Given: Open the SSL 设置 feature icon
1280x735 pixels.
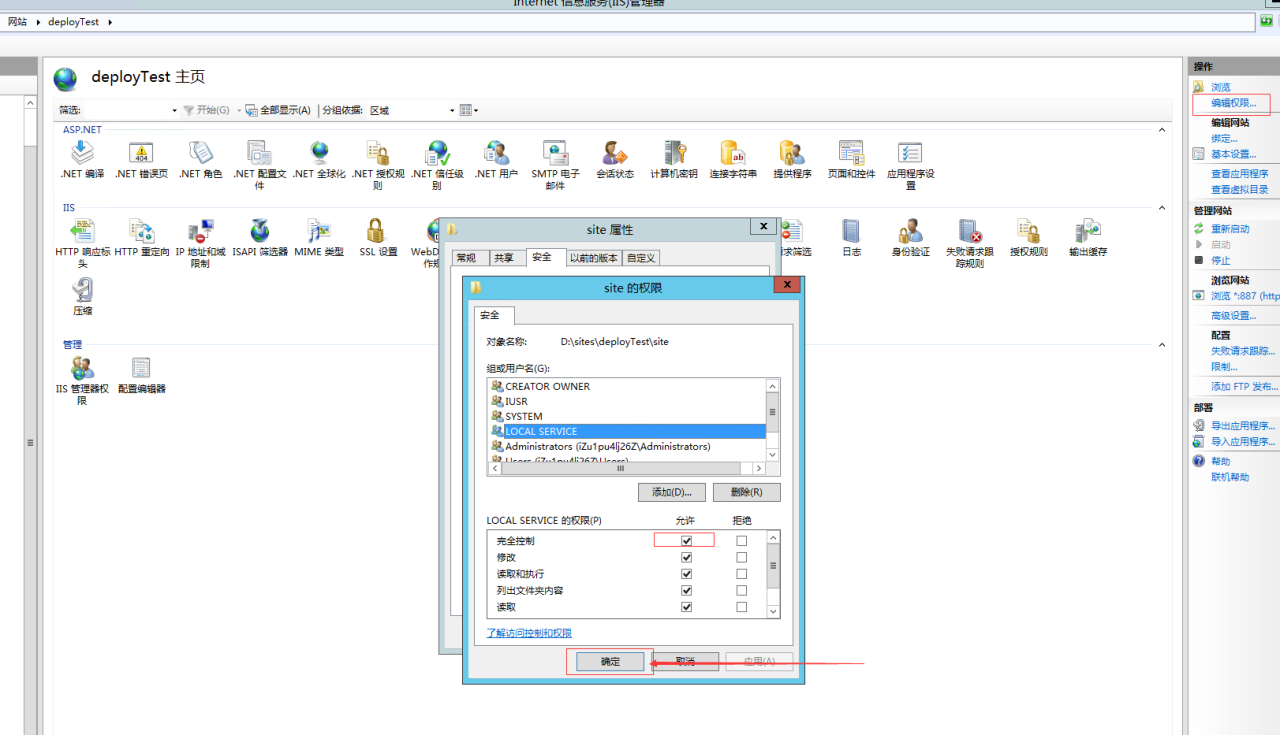Looking at the screenshot, I should coord(377,232).
